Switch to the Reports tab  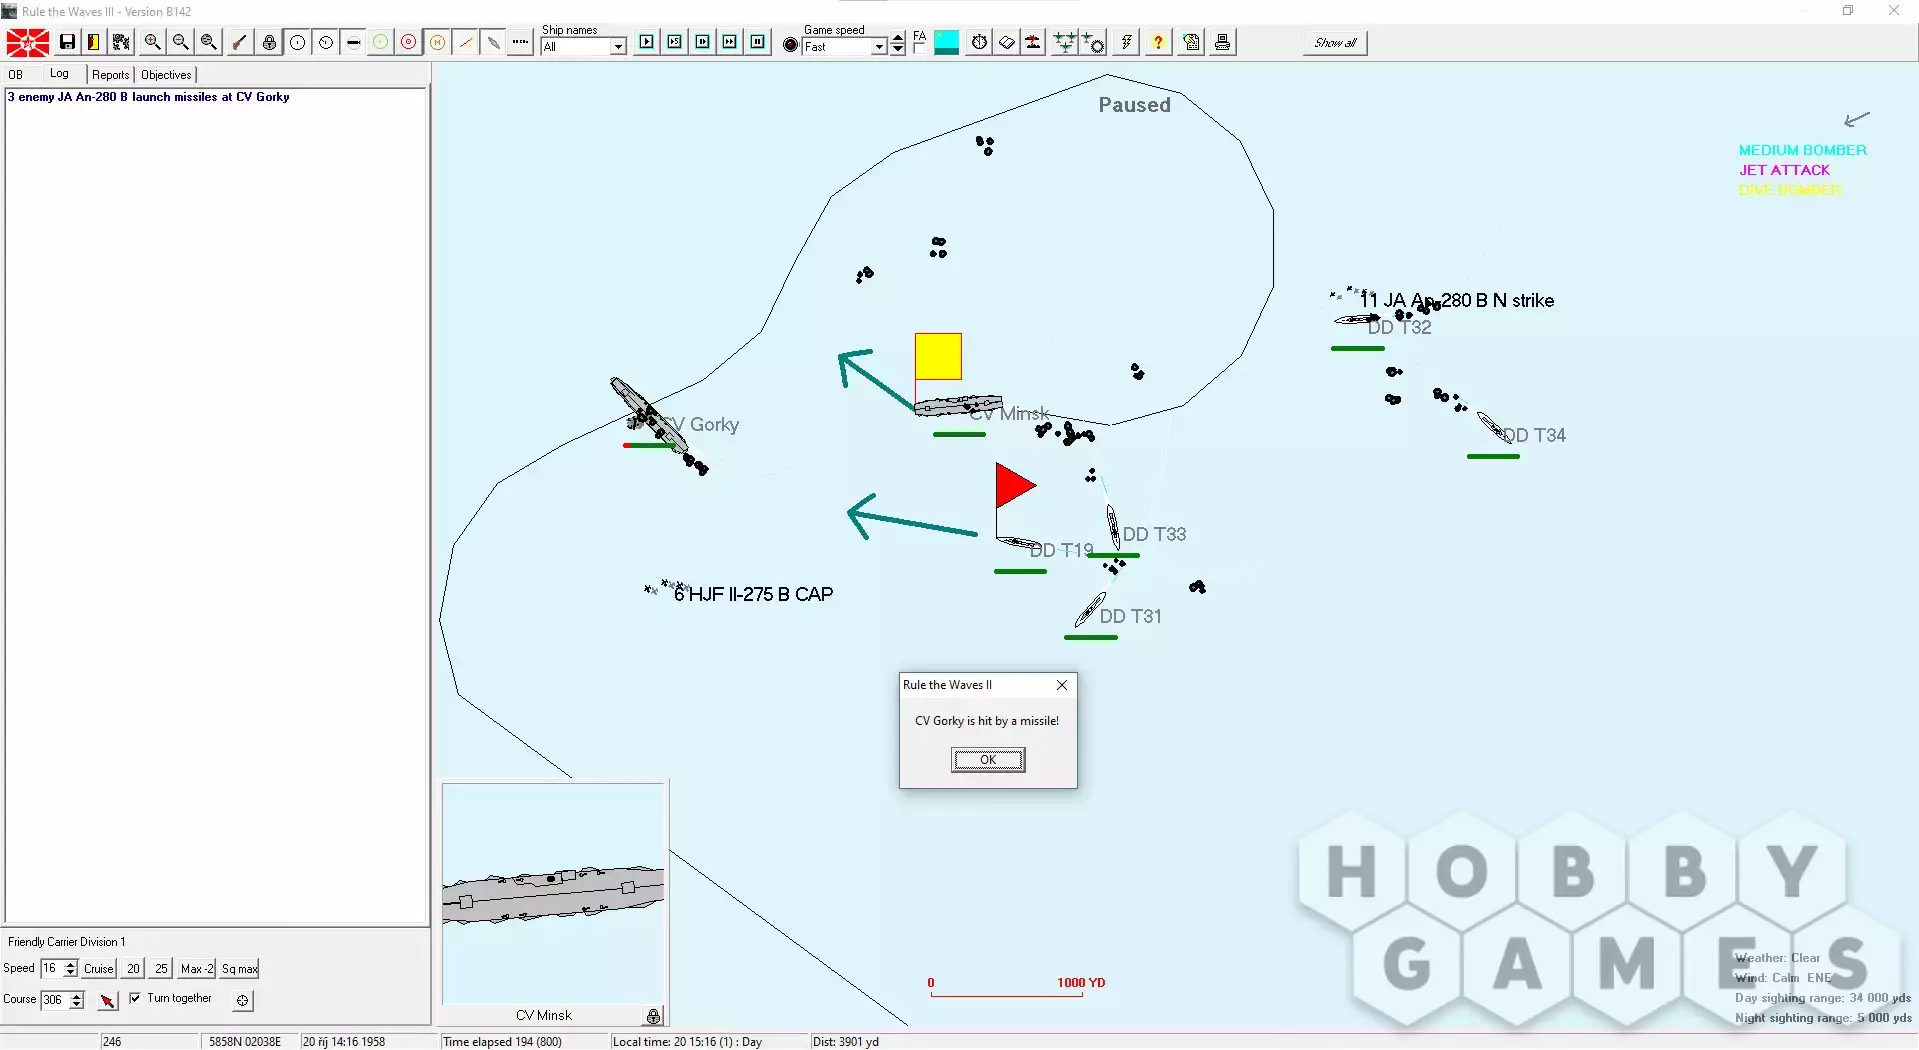(x=110, y=75)
